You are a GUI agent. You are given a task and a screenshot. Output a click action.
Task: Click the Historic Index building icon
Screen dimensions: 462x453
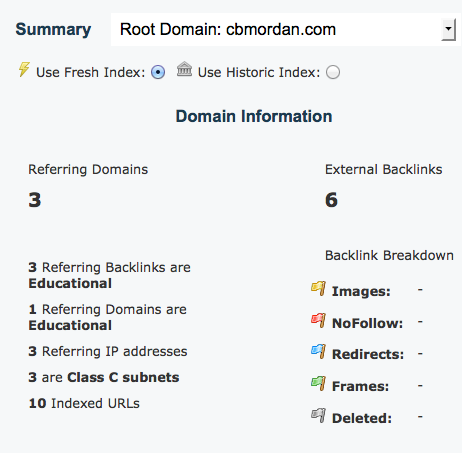click(x=184, y=69)
